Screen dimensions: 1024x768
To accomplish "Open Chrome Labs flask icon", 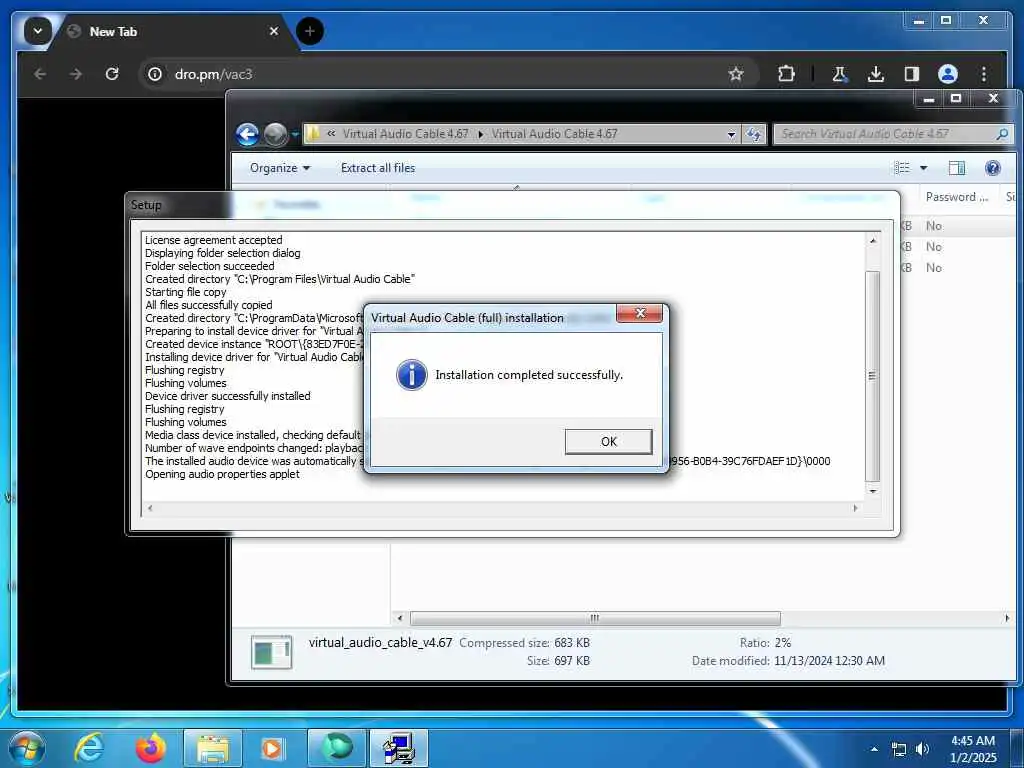I will point(839,74).
